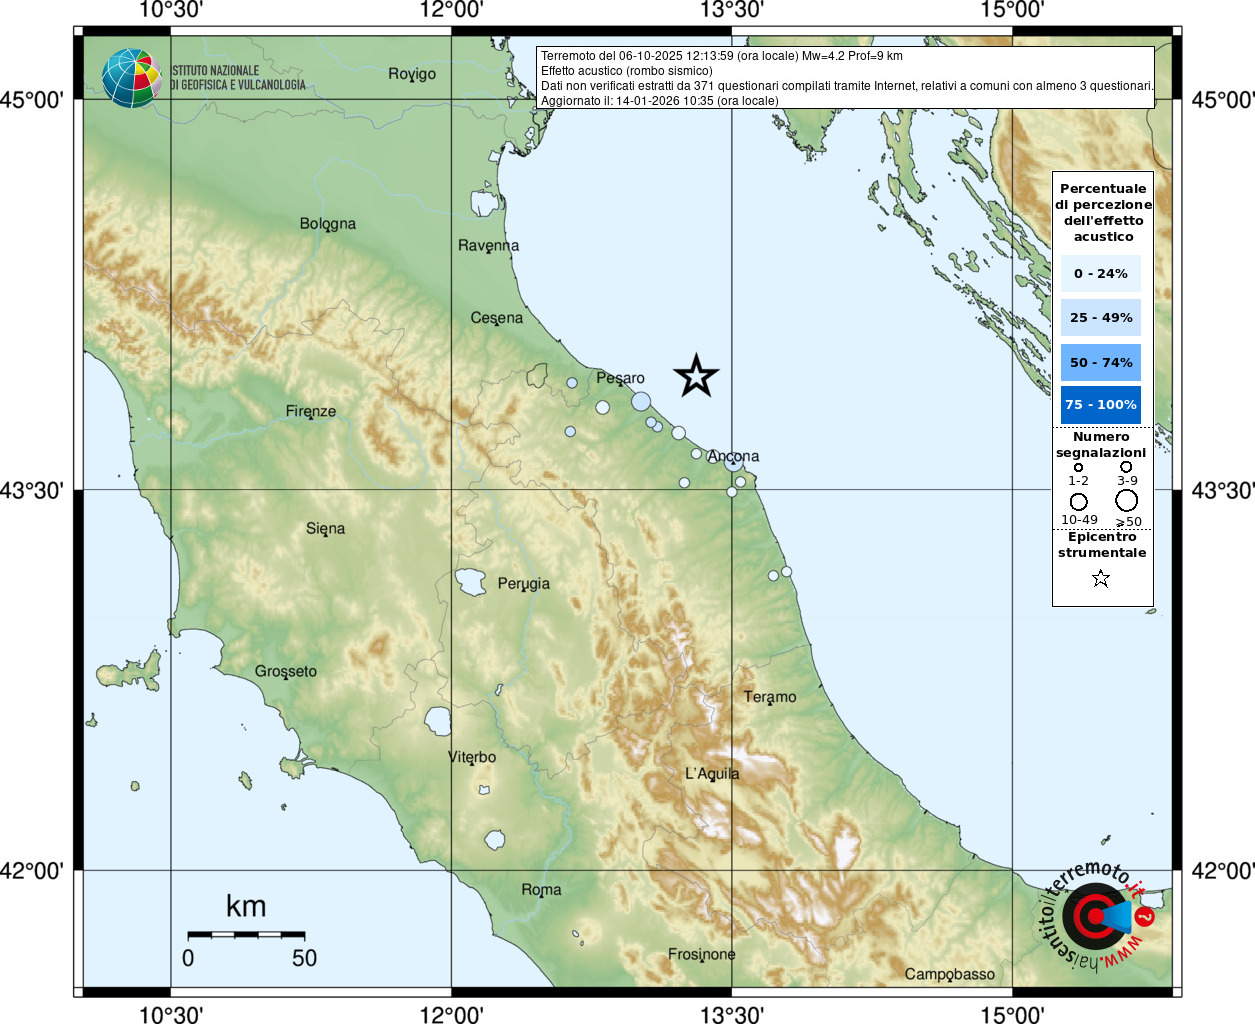
Task: Click the 0 - 24% legend swatch
Action: point(1100,273)
